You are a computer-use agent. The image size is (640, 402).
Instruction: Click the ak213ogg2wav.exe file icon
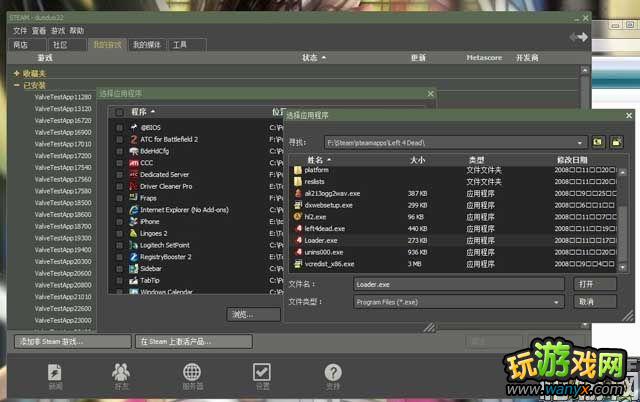(298, 193)
